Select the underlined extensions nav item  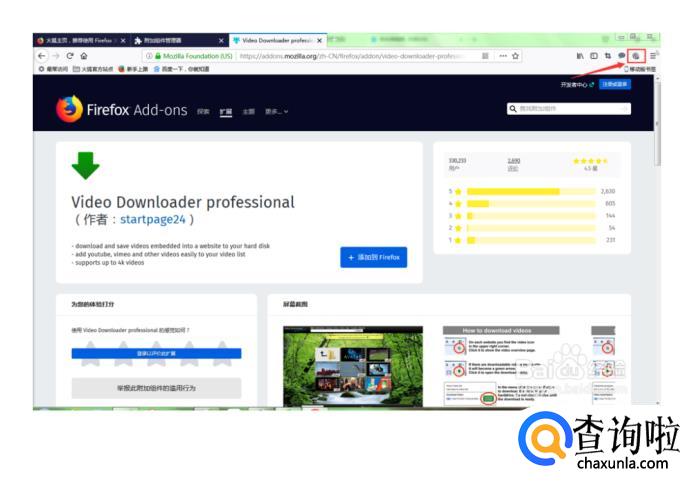(x=226, y=112)
